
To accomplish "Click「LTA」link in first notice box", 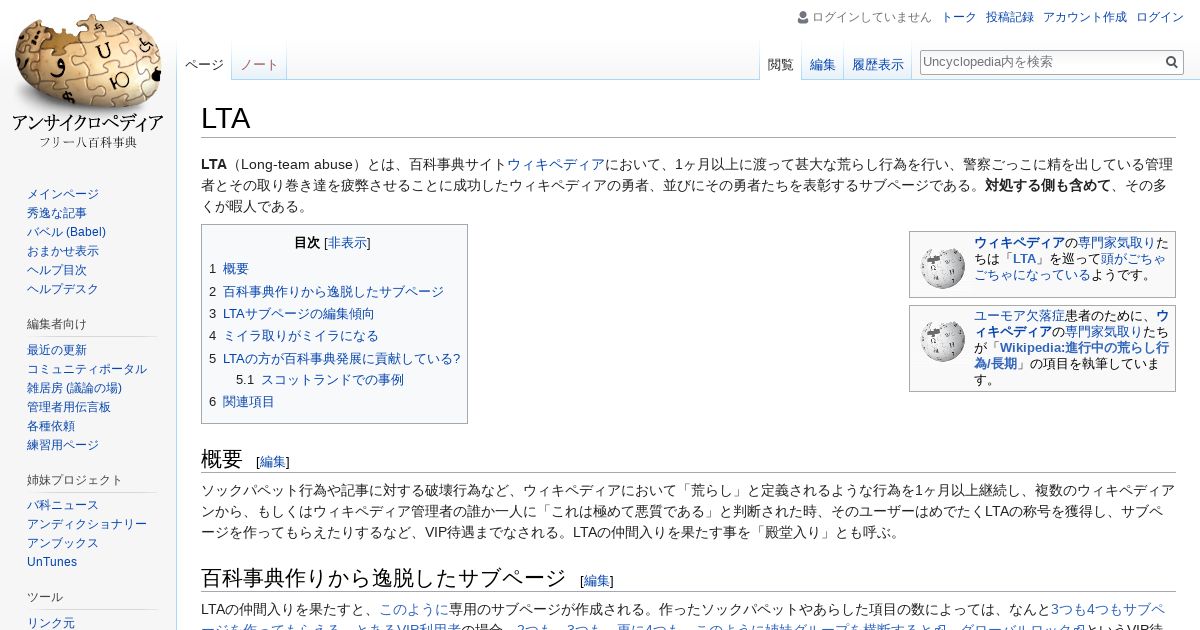I will (x=1024, y=259).
